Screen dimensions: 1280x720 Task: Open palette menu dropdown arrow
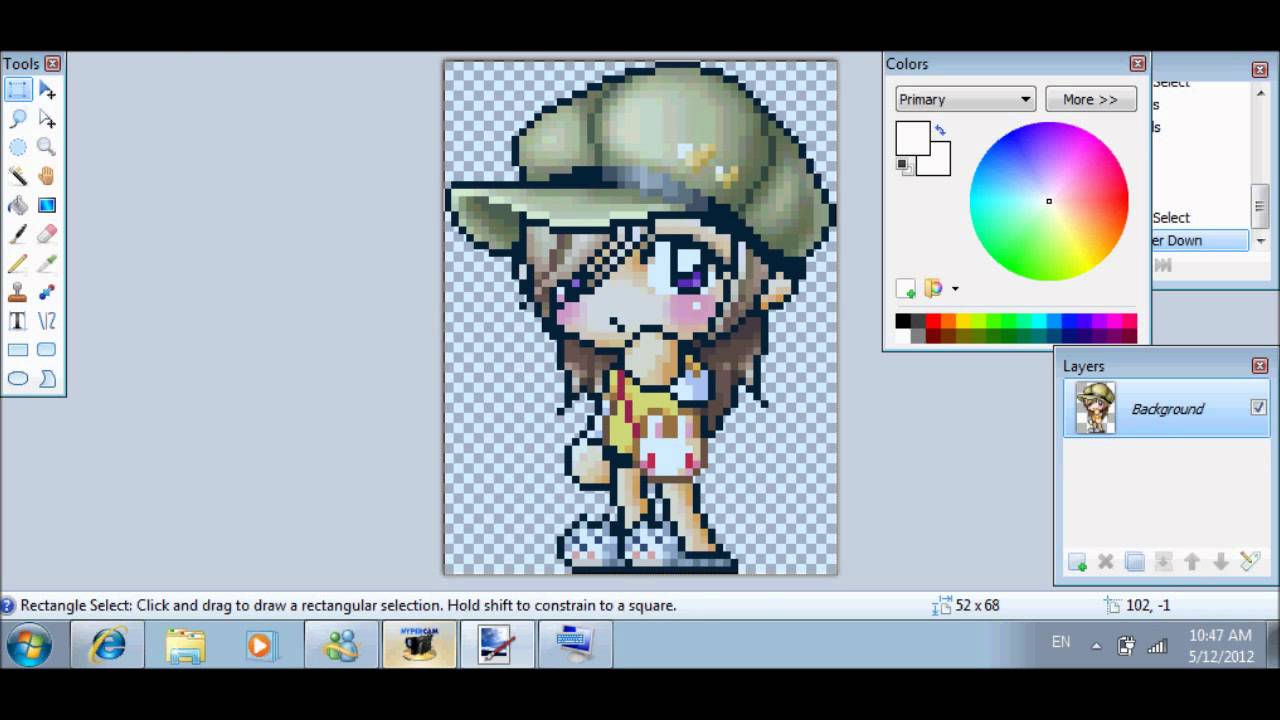(955, 289)
